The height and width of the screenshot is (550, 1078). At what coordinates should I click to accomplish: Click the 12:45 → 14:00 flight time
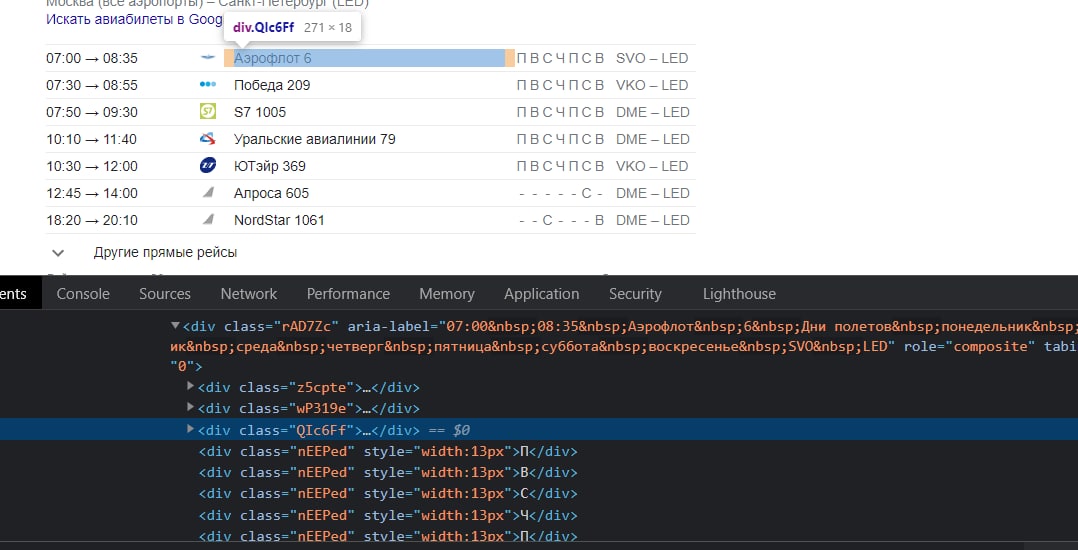click(x=92, y=193)
